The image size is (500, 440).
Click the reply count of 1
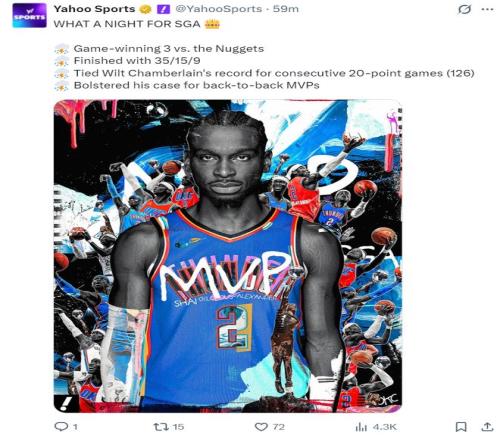click(76, 427)
